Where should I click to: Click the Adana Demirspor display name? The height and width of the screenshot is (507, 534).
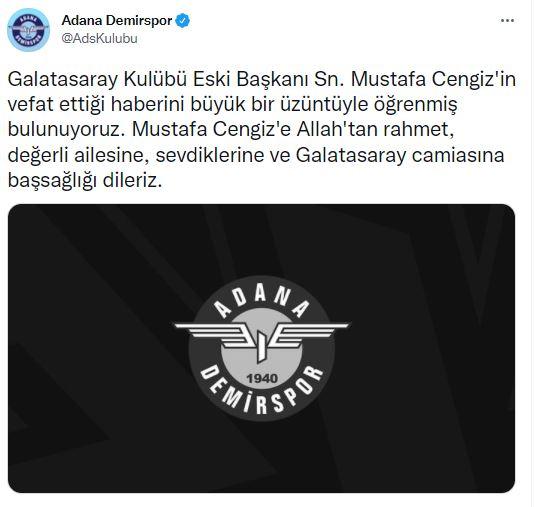pos(117,20)
